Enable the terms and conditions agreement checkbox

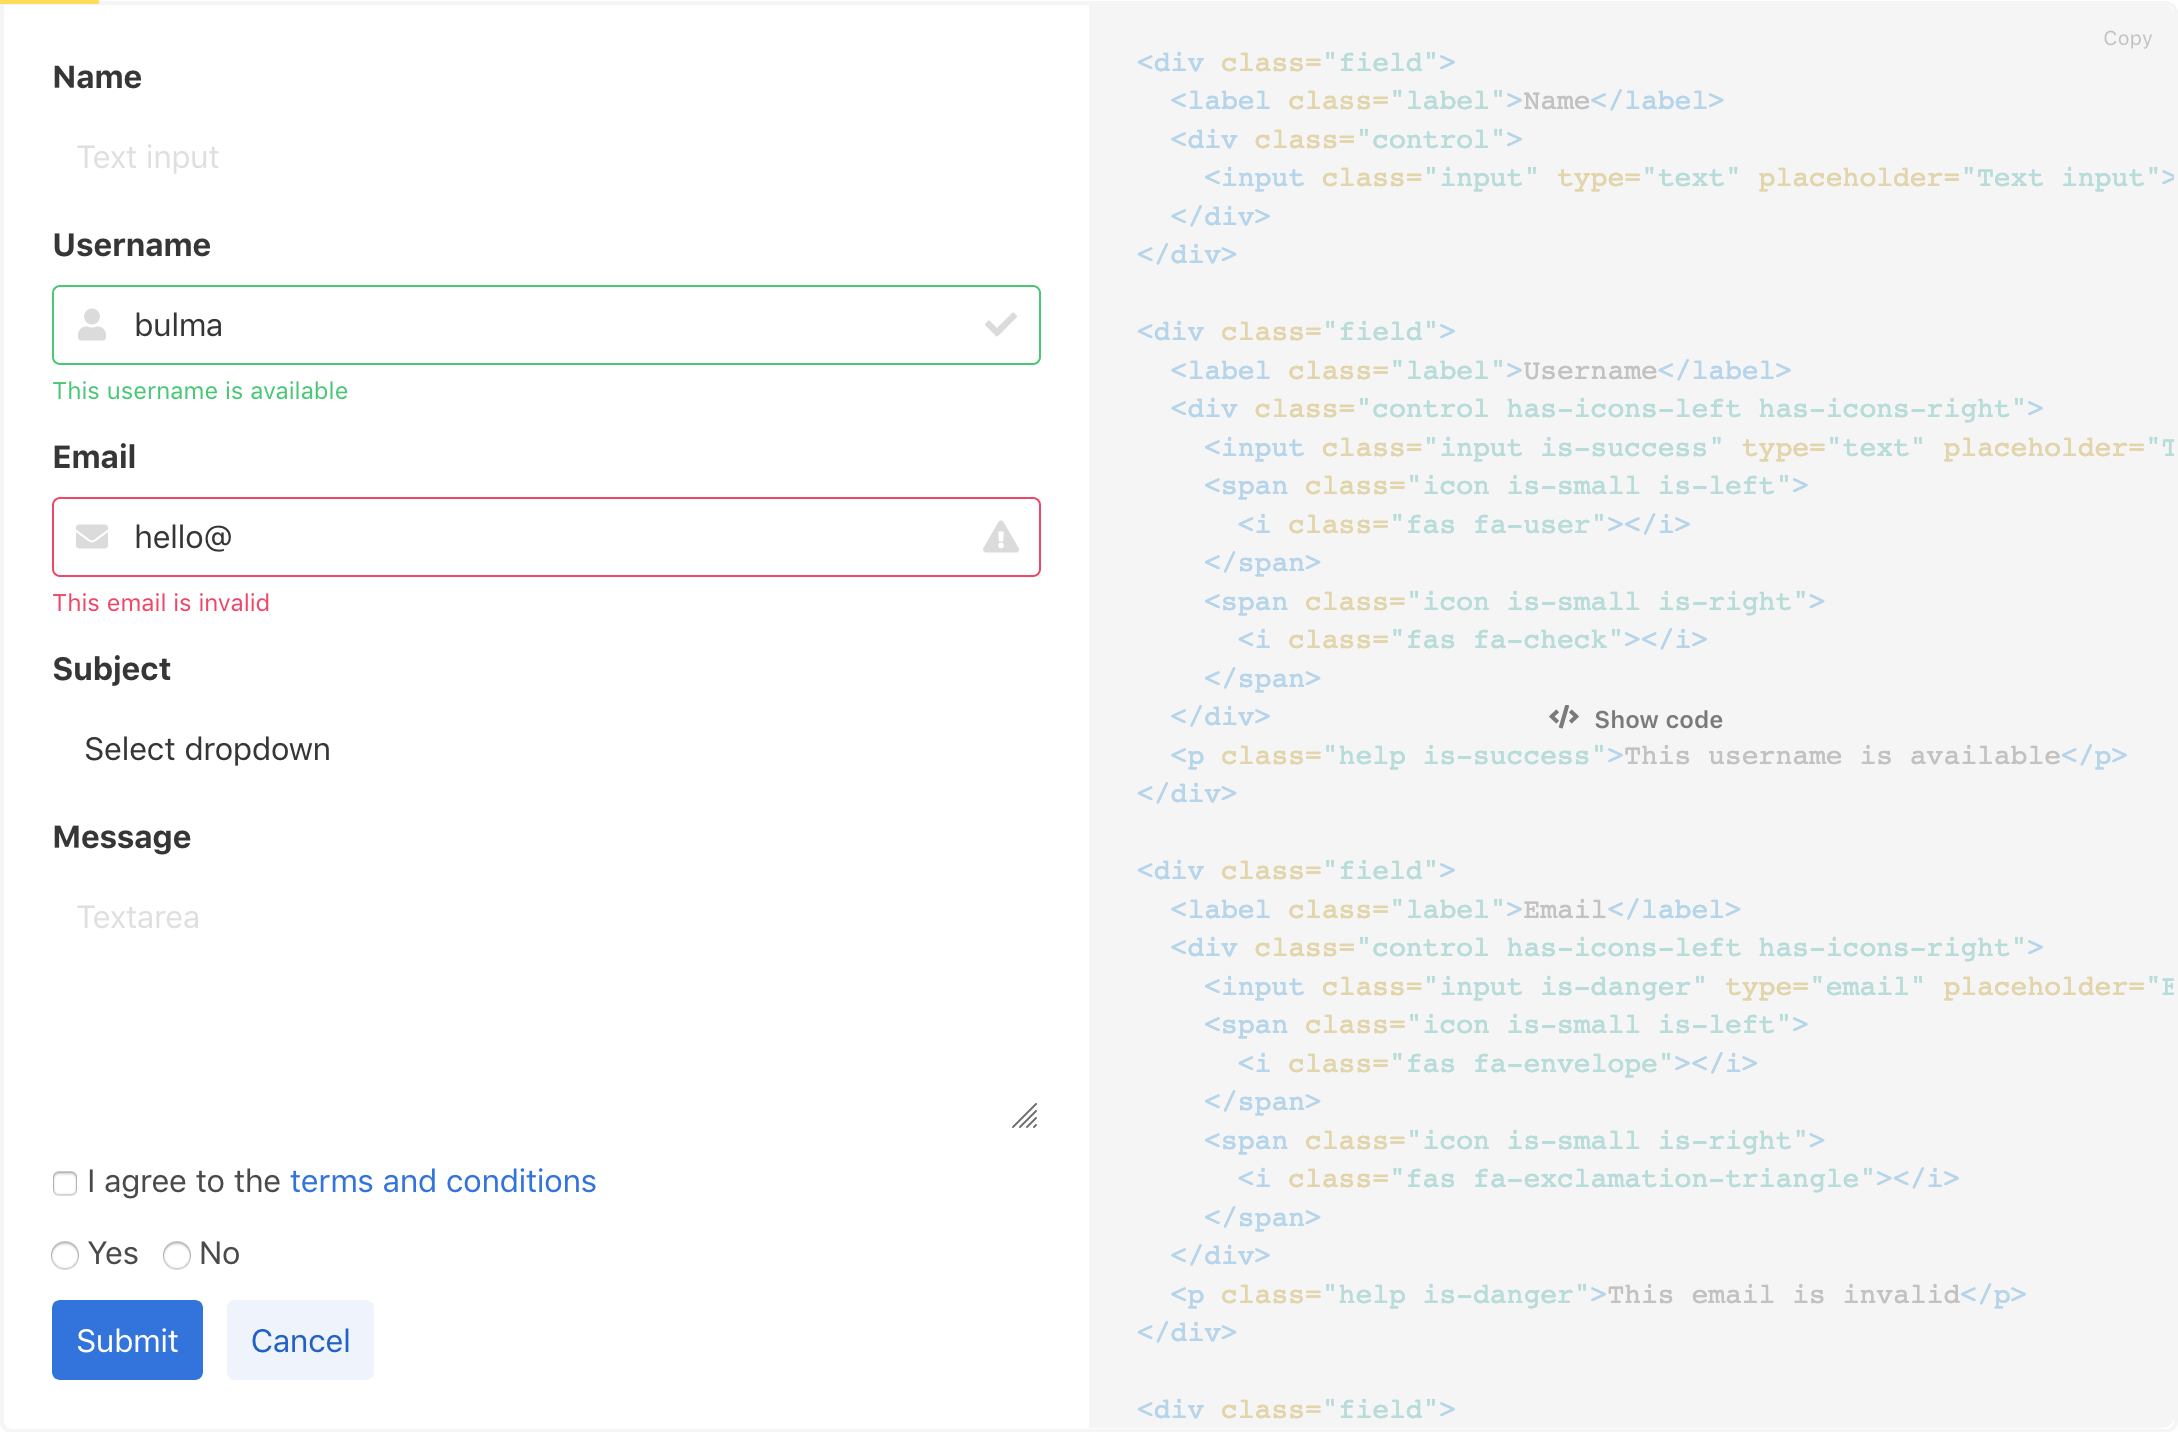tap(64, 1183)
